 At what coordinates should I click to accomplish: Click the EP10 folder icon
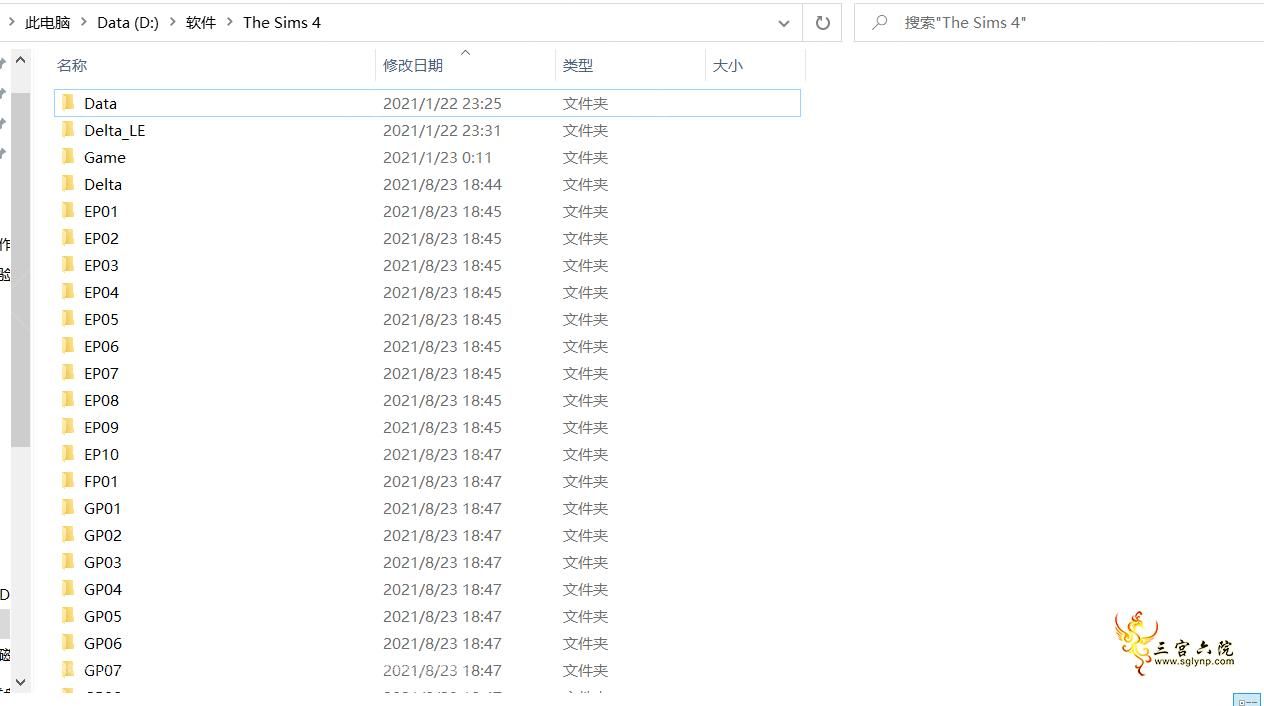[x=68, y=454]
